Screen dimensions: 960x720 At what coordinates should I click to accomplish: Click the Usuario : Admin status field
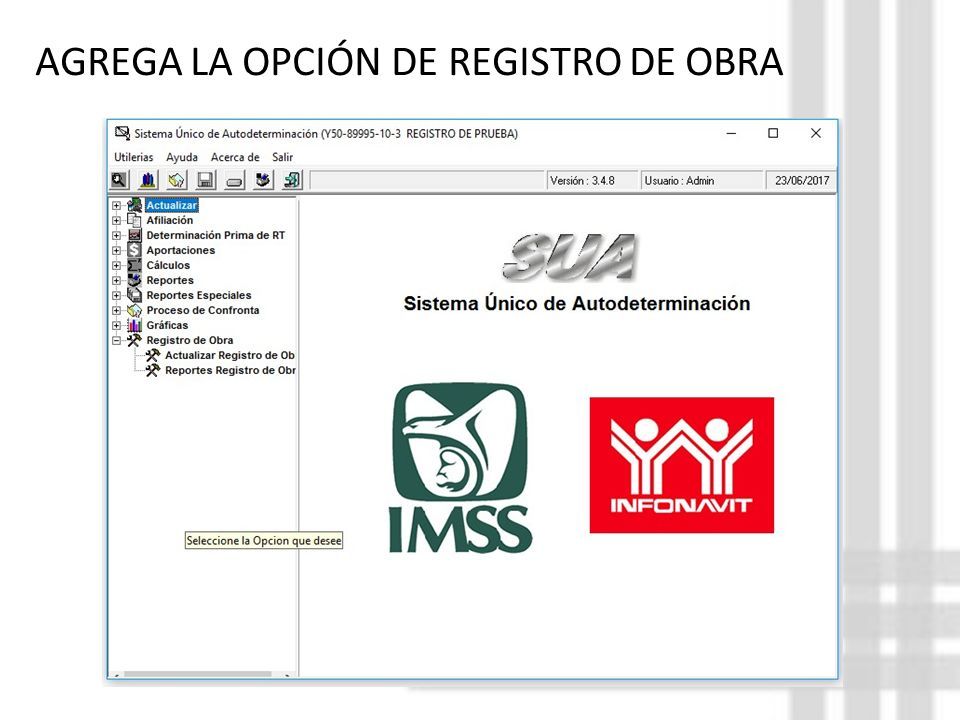[702, 181]
